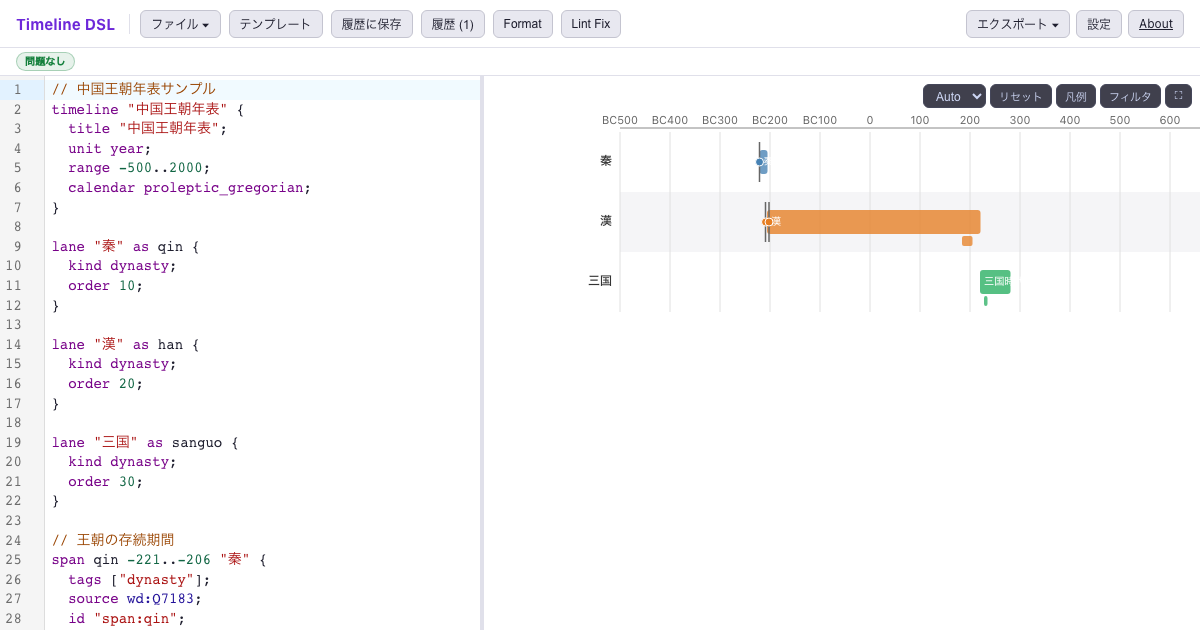Toggle fullscreen for the timeline preview
The height and width of the screenshot is (630, 1200).
click(x=1178, y=96)
